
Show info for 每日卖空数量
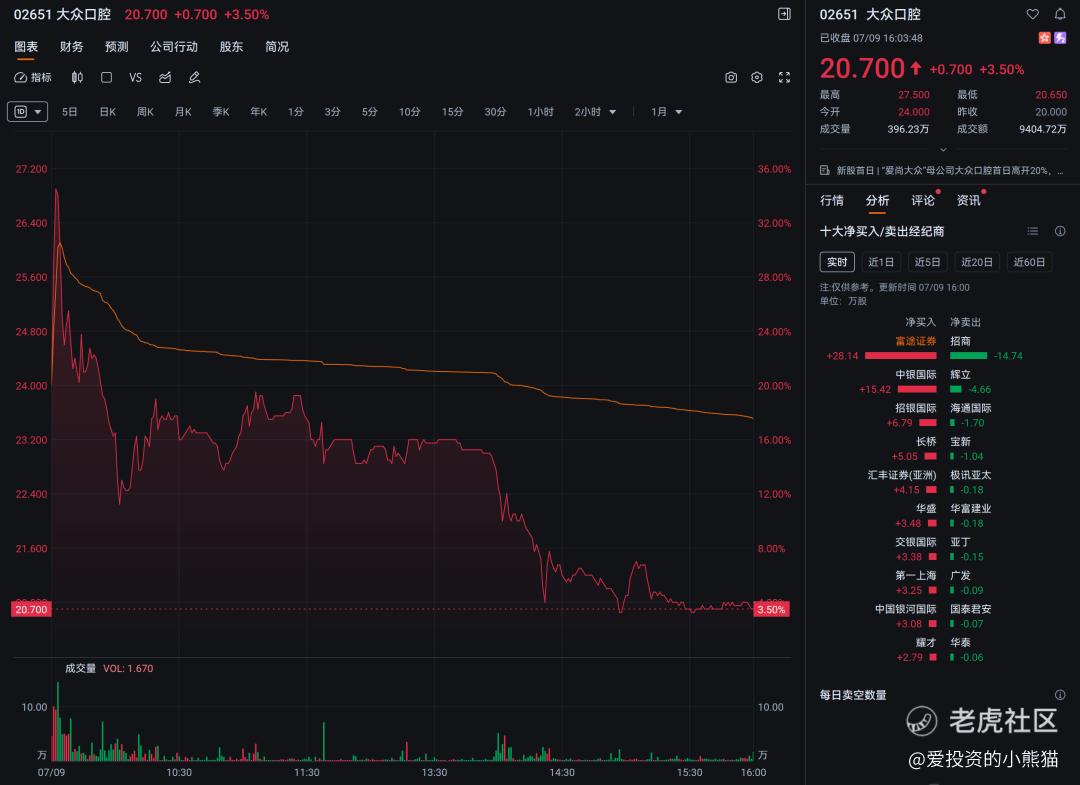click(1060, 695)
